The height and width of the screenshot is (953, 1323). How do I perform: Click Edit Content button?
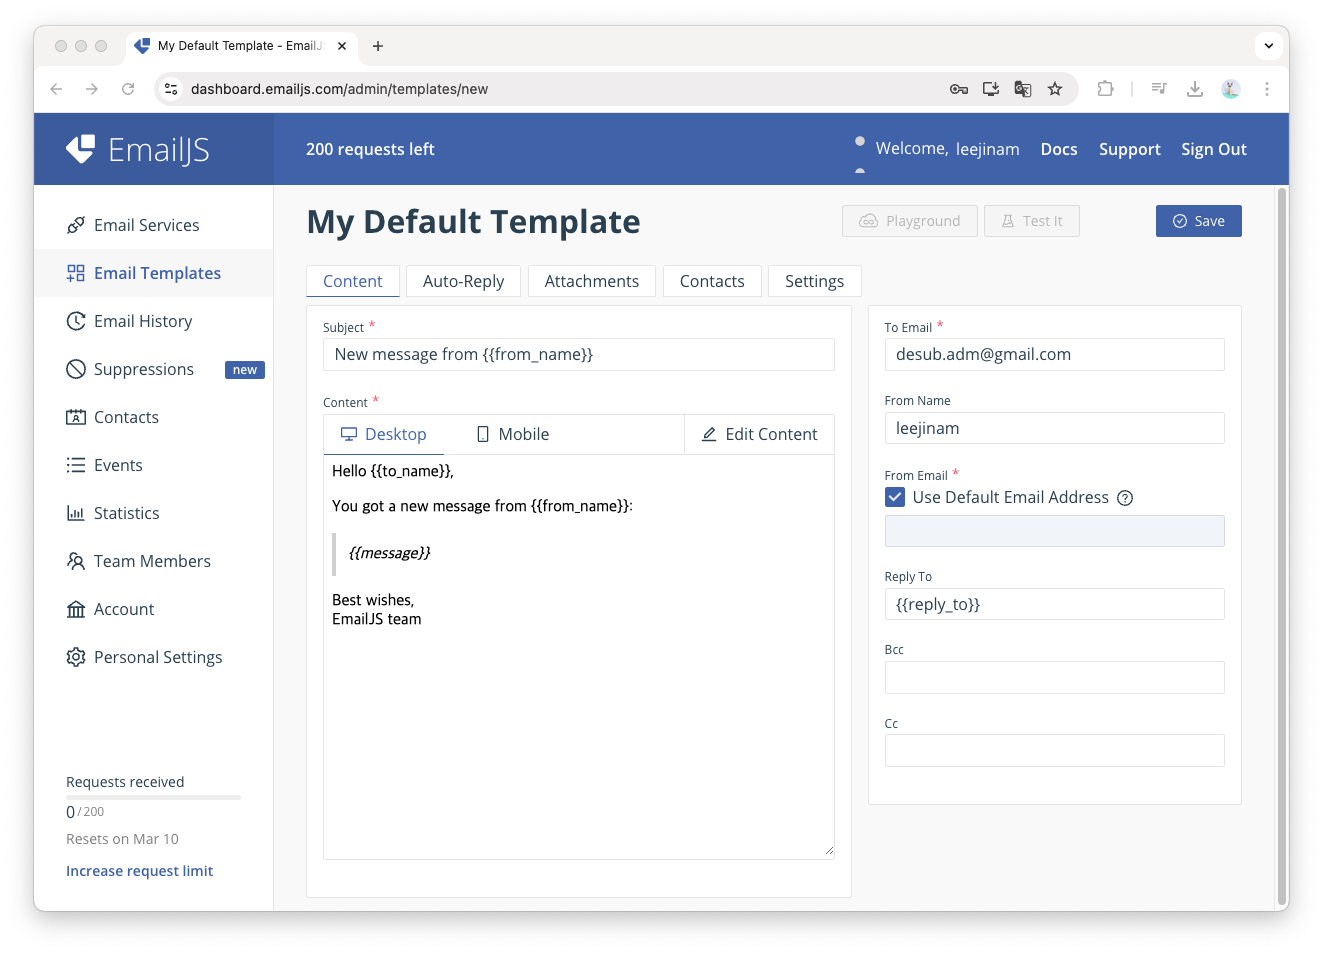[x=759, y=434]
